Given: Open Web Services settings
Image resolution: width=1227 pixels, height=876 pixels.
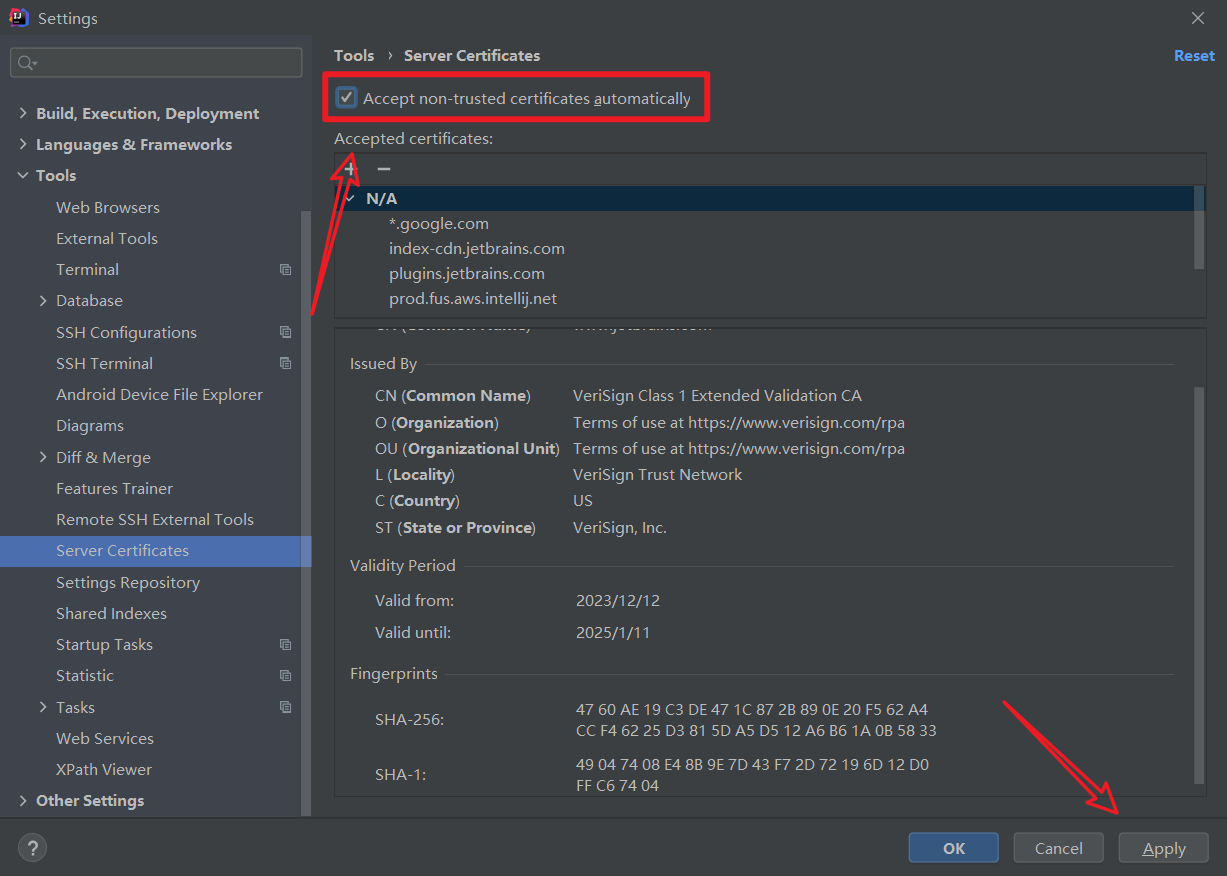Looking at the screenshot, I should click(x=105, y=738).
